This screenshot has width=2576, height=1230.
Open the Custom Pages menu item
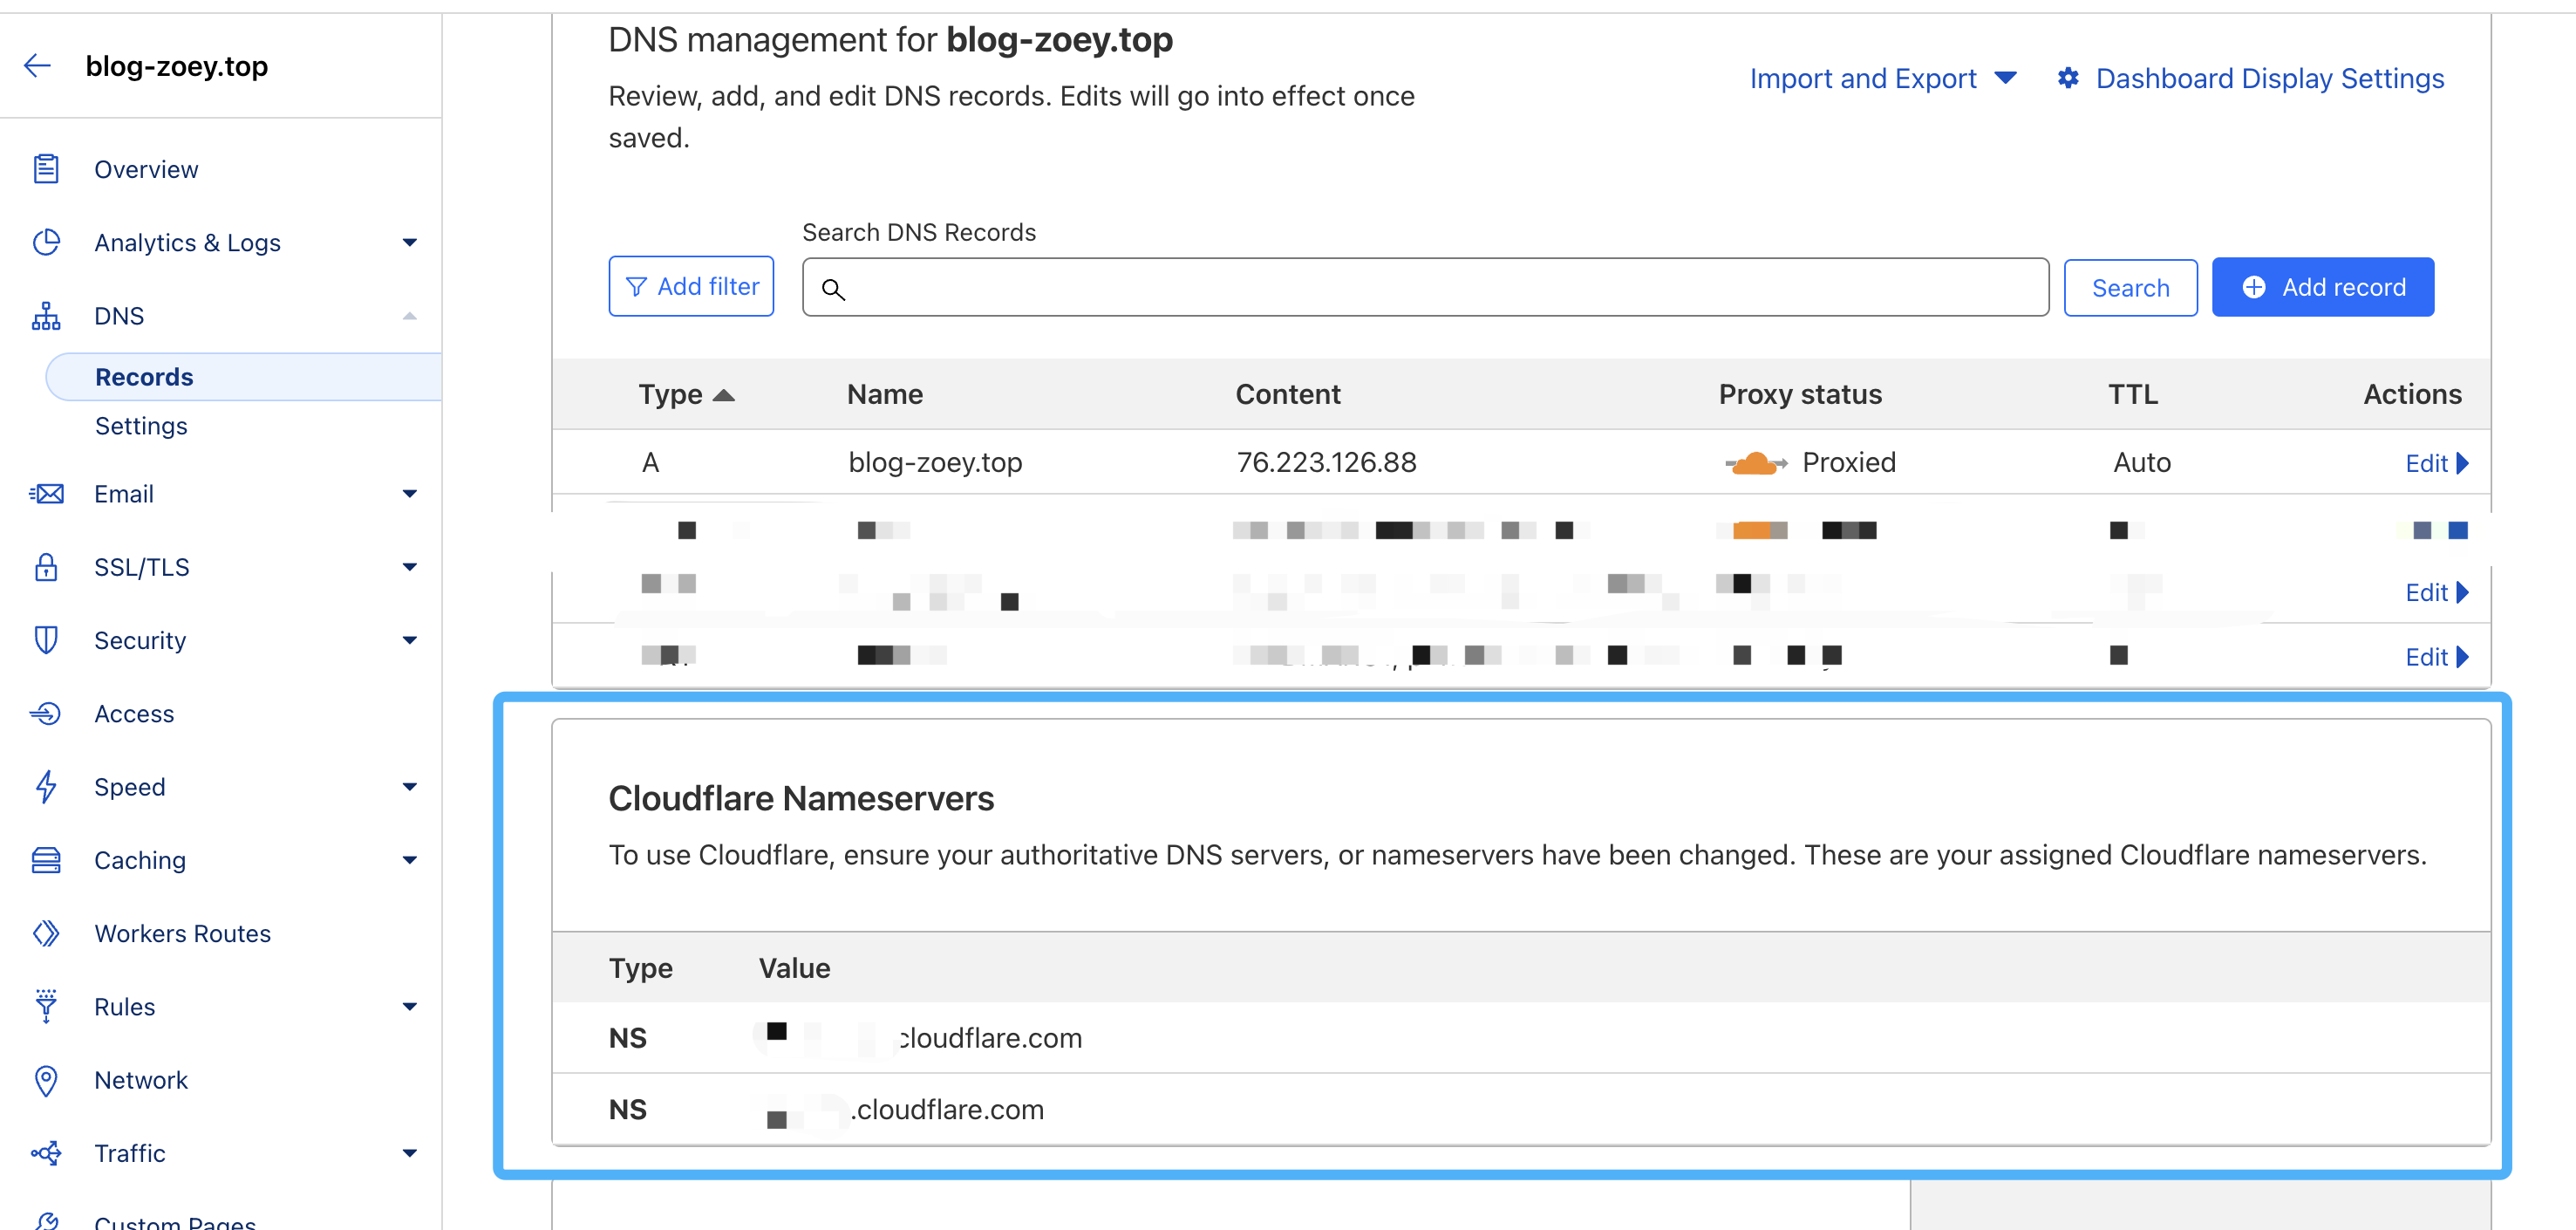175,1222
